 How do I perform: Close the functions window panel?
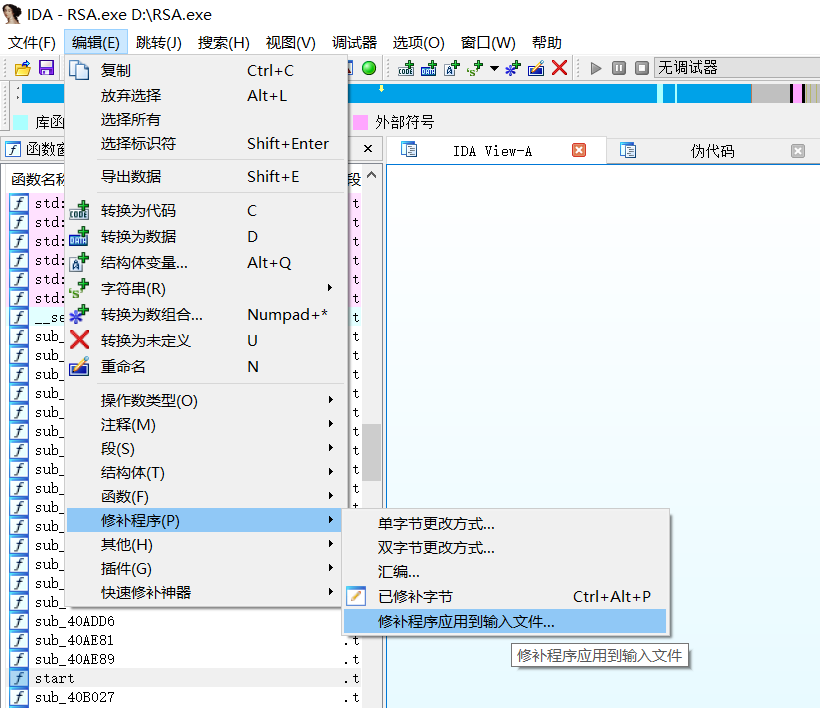point(368,149)
